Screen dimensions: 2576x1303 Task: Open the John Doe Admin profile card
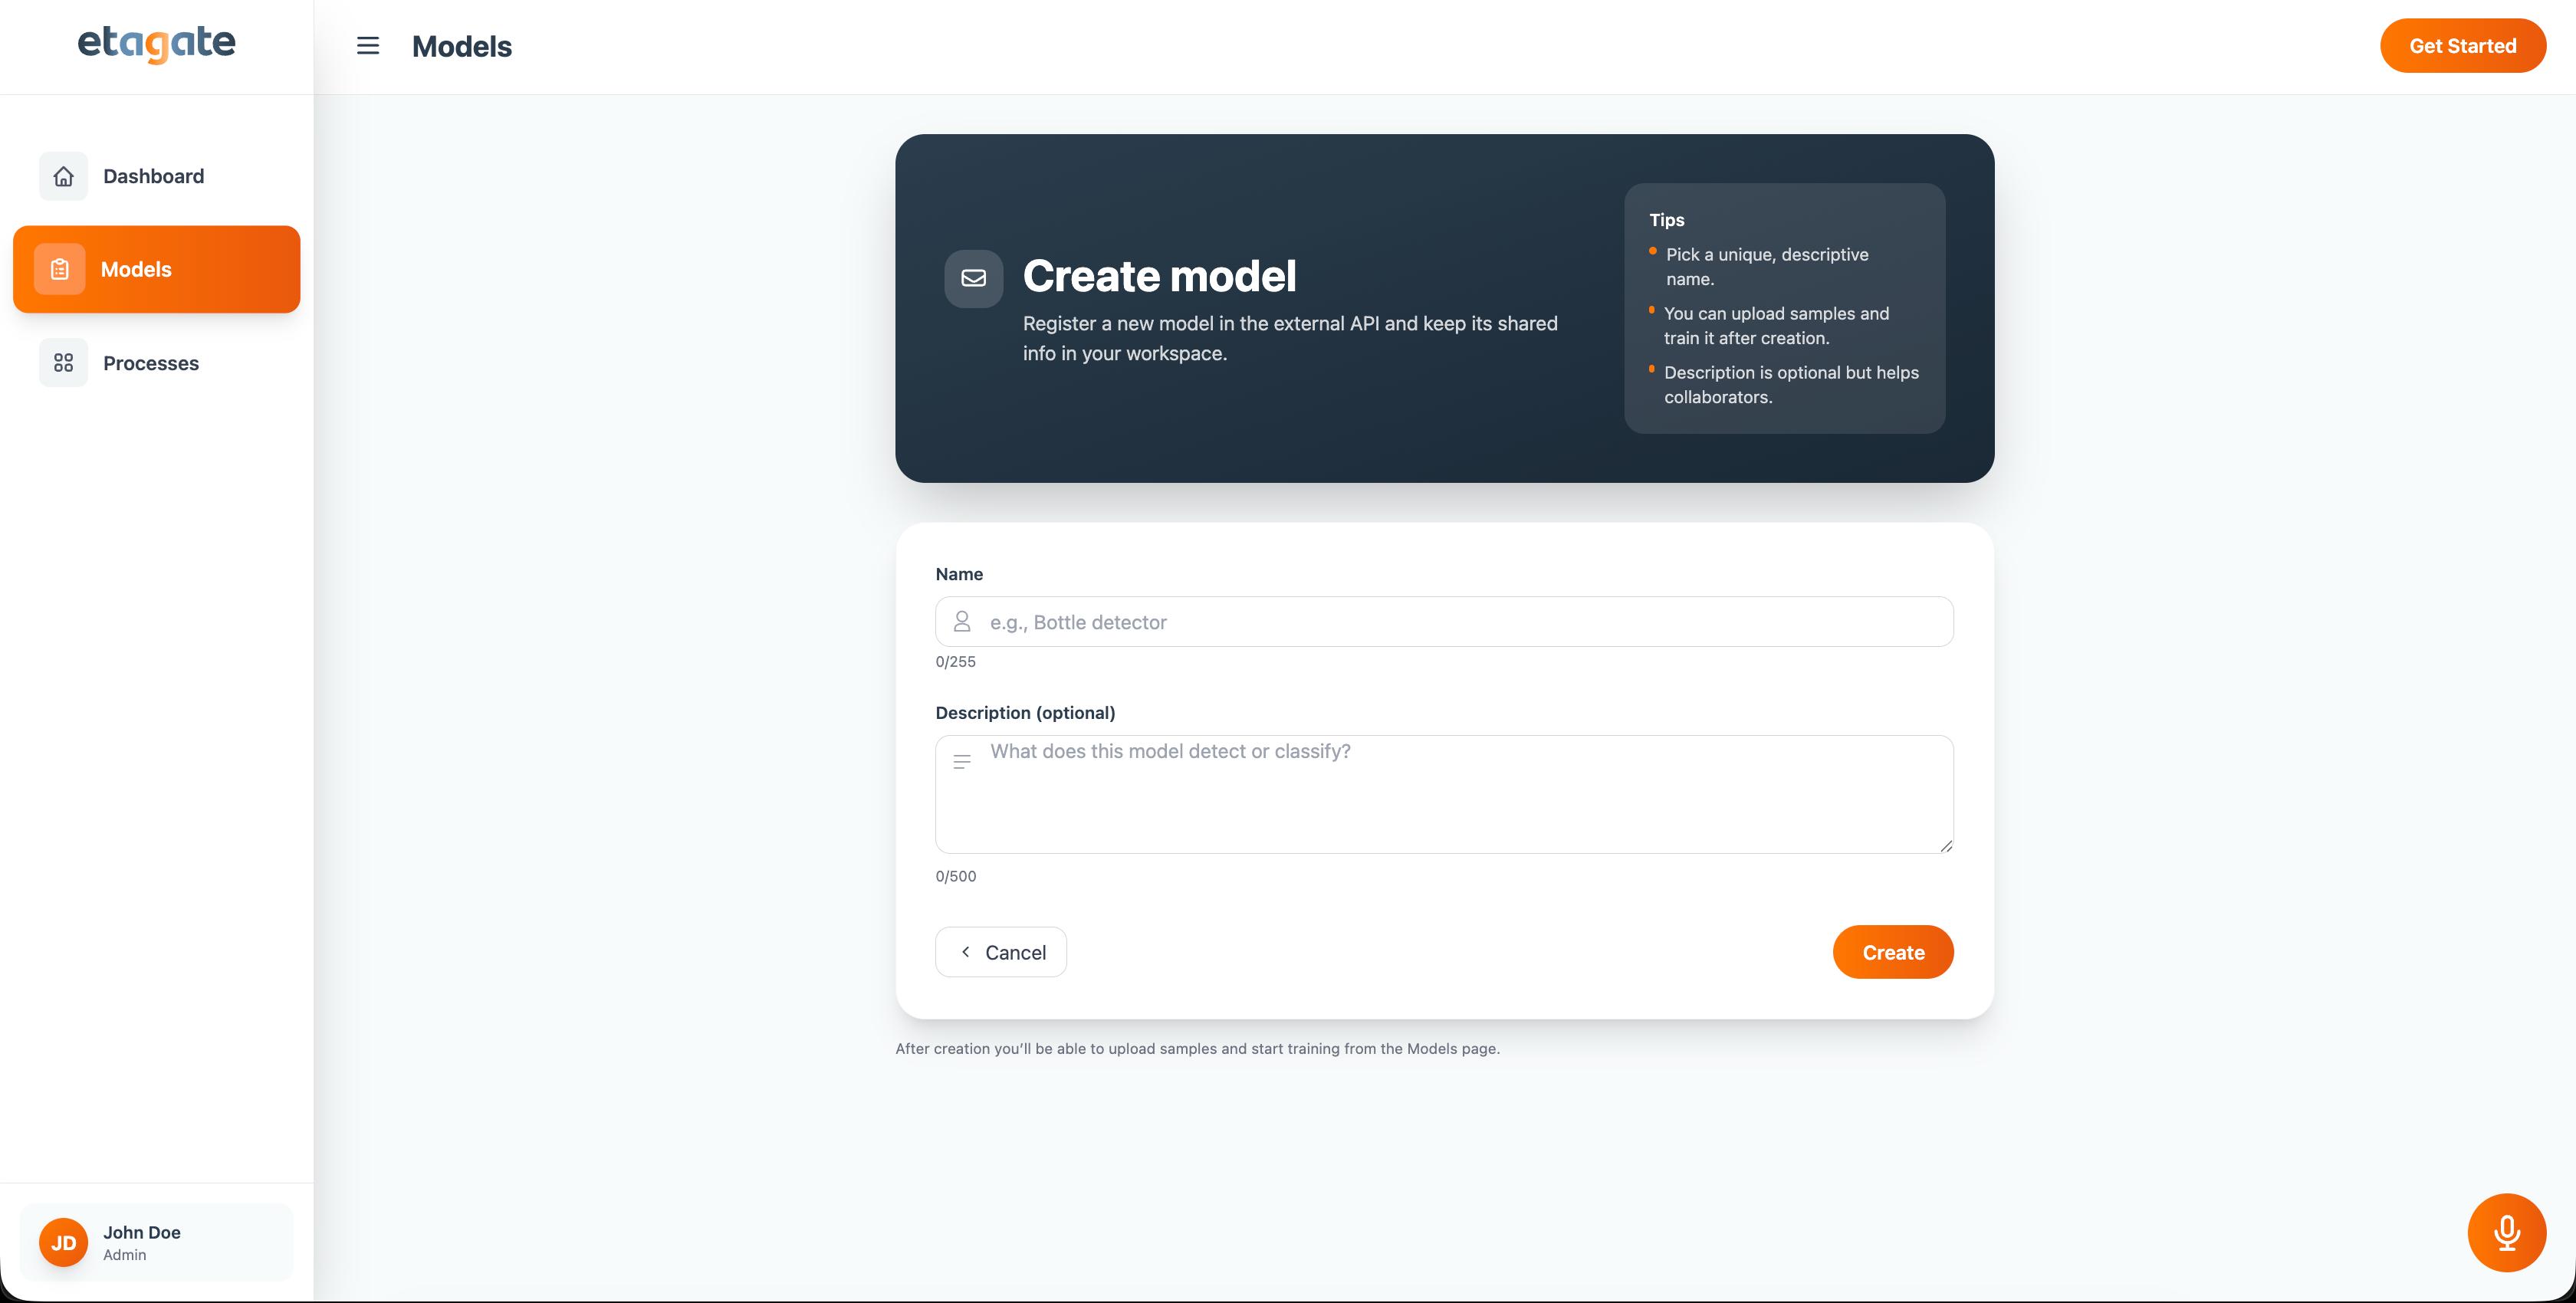pos(200,1242)
